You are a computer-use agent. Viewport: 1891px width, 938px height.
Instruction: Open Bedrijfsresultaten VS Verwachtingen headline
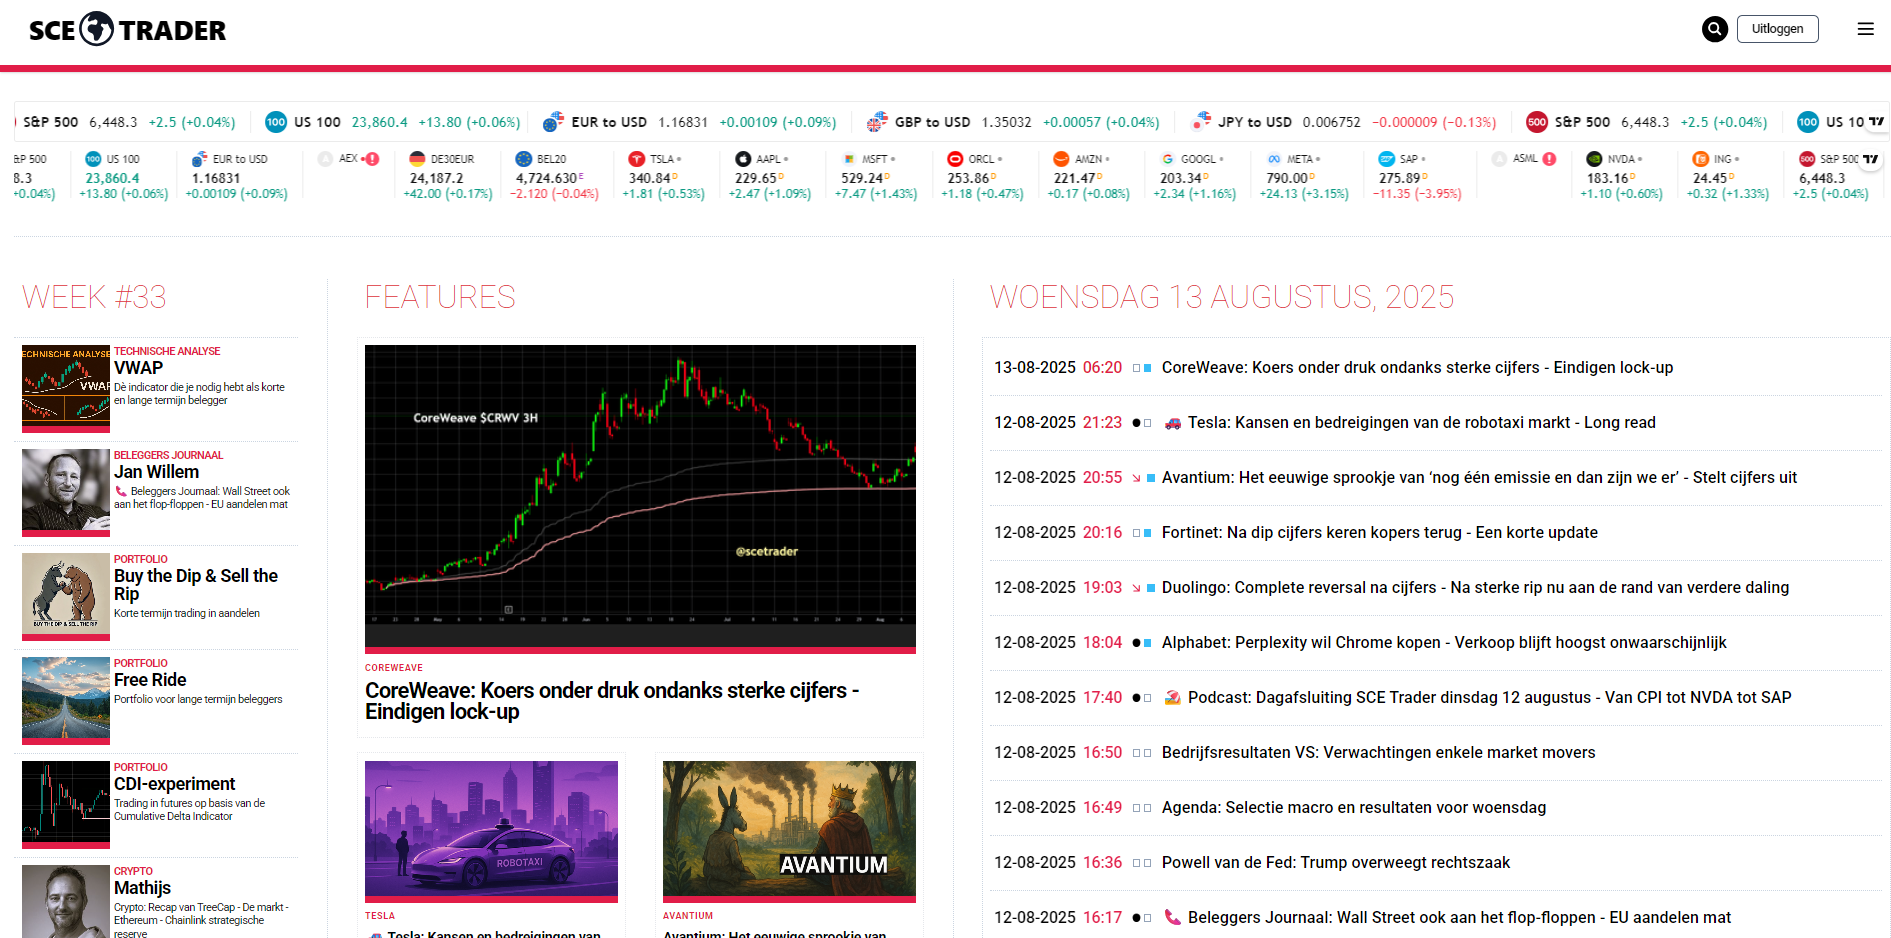1379,753
